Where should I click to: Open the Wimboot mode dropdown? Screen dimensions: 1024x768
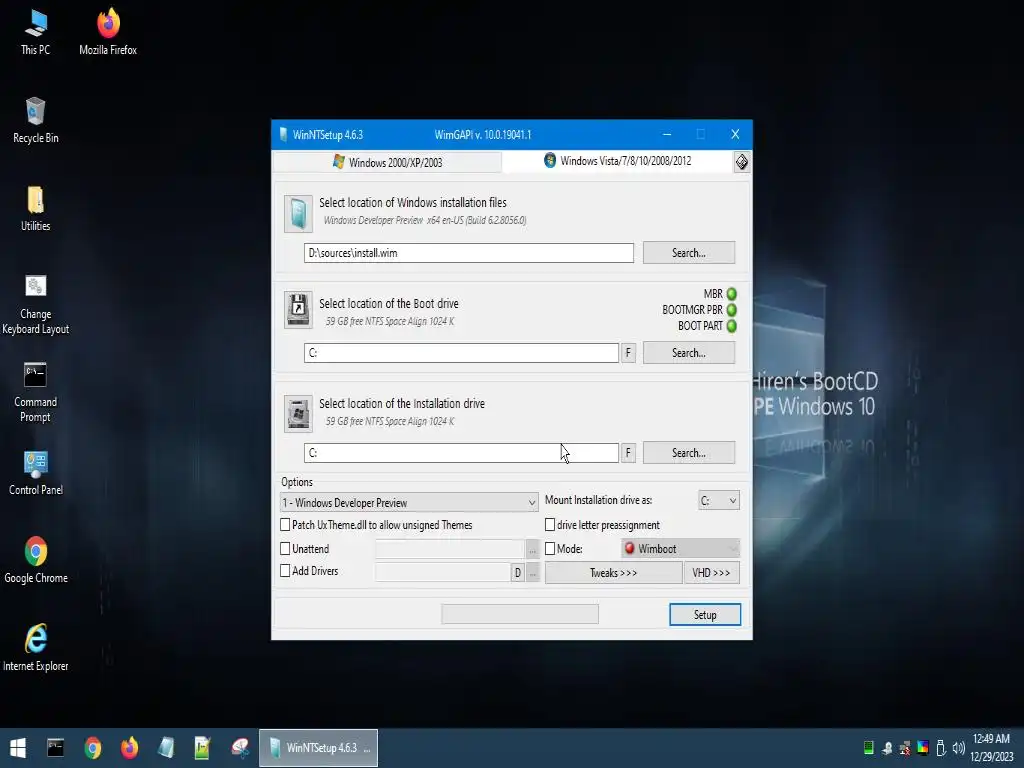680,549
